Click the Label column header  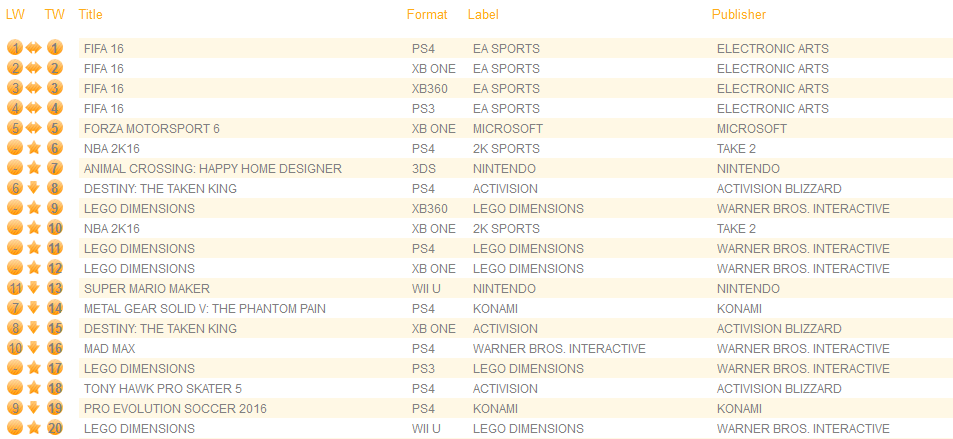(x=483, y=15)
